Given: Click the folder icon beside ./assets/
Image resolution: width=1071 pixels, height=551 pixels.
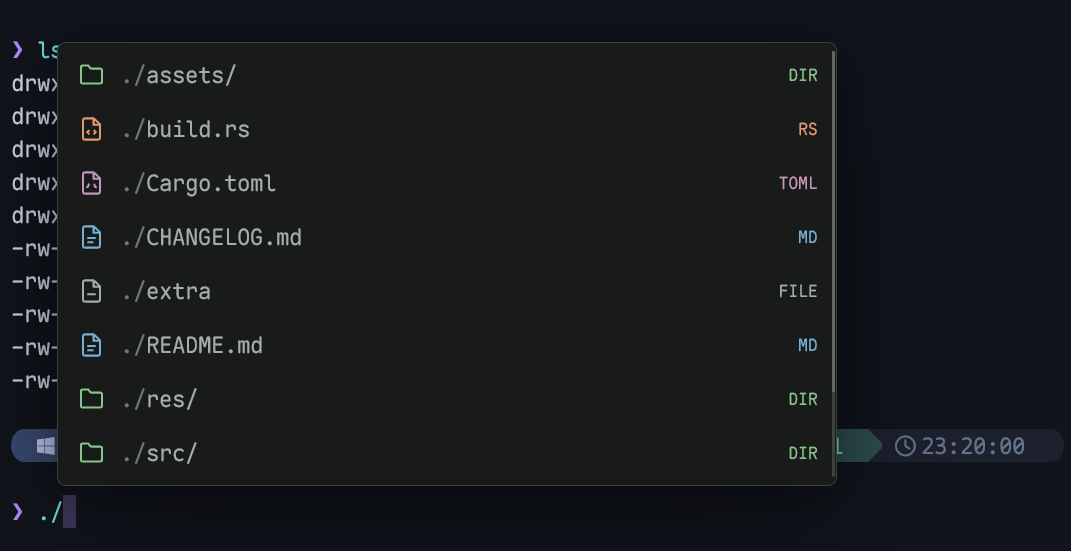Looking at the screenshot, I should [x=91, y=75].
